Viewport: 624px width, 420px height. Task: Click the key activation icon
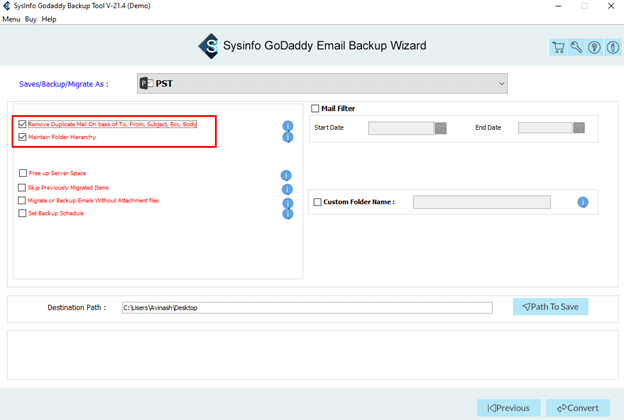point(576,47)
